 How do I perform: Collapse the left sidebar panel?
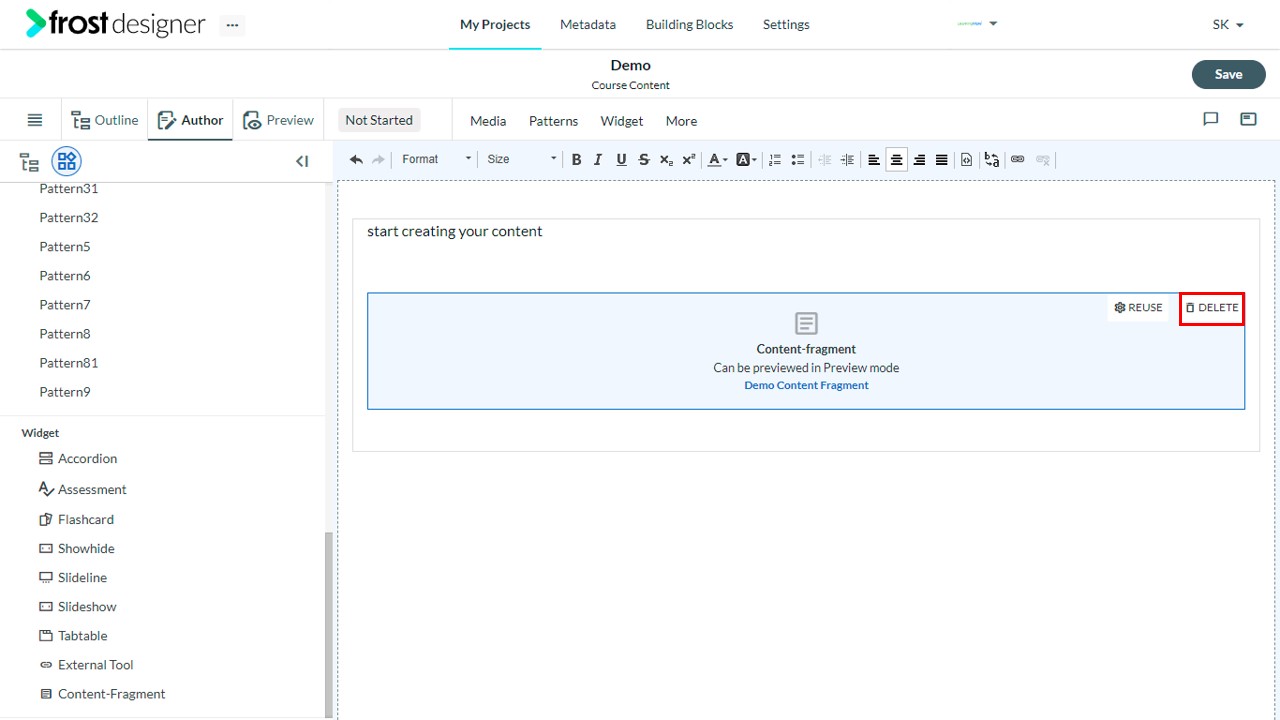(302, 161)
